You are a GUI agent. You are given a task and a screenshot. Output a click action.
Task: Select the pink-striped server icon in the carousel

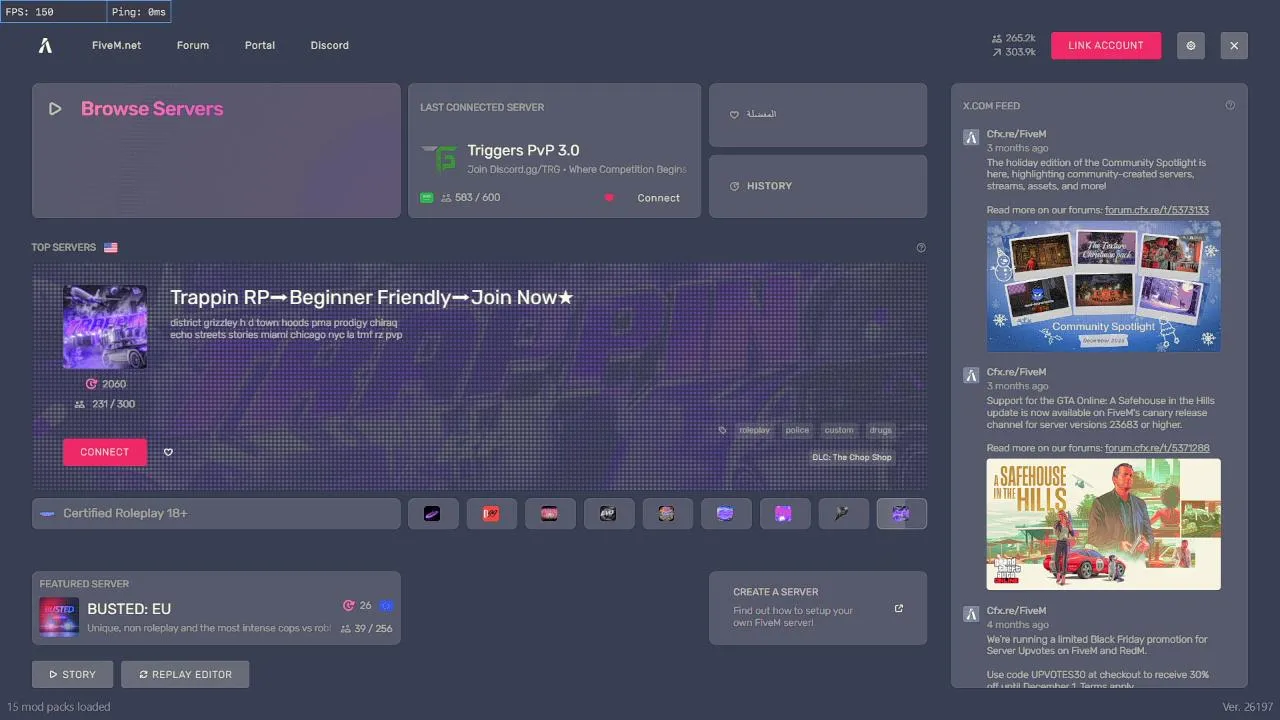coord(550,513)
